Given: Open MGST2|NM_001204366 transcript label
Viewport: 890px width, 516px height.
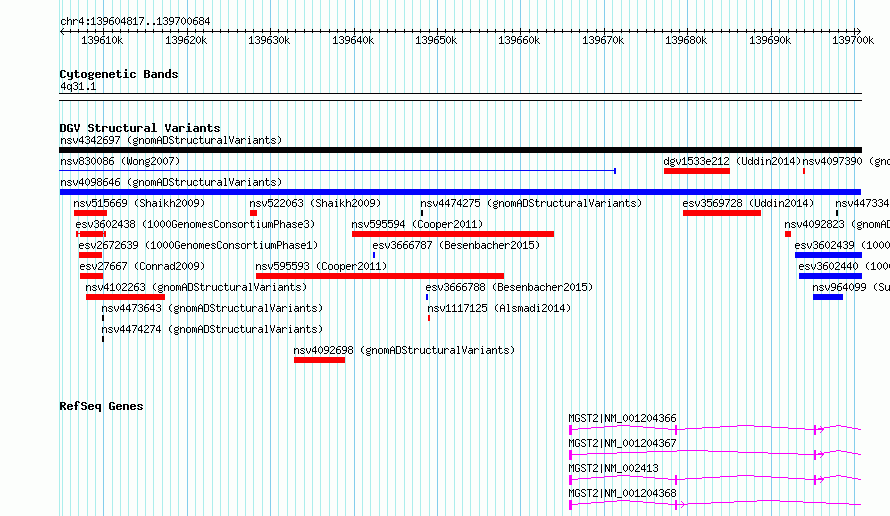Looking at the screenshot, I should point(622,418).
